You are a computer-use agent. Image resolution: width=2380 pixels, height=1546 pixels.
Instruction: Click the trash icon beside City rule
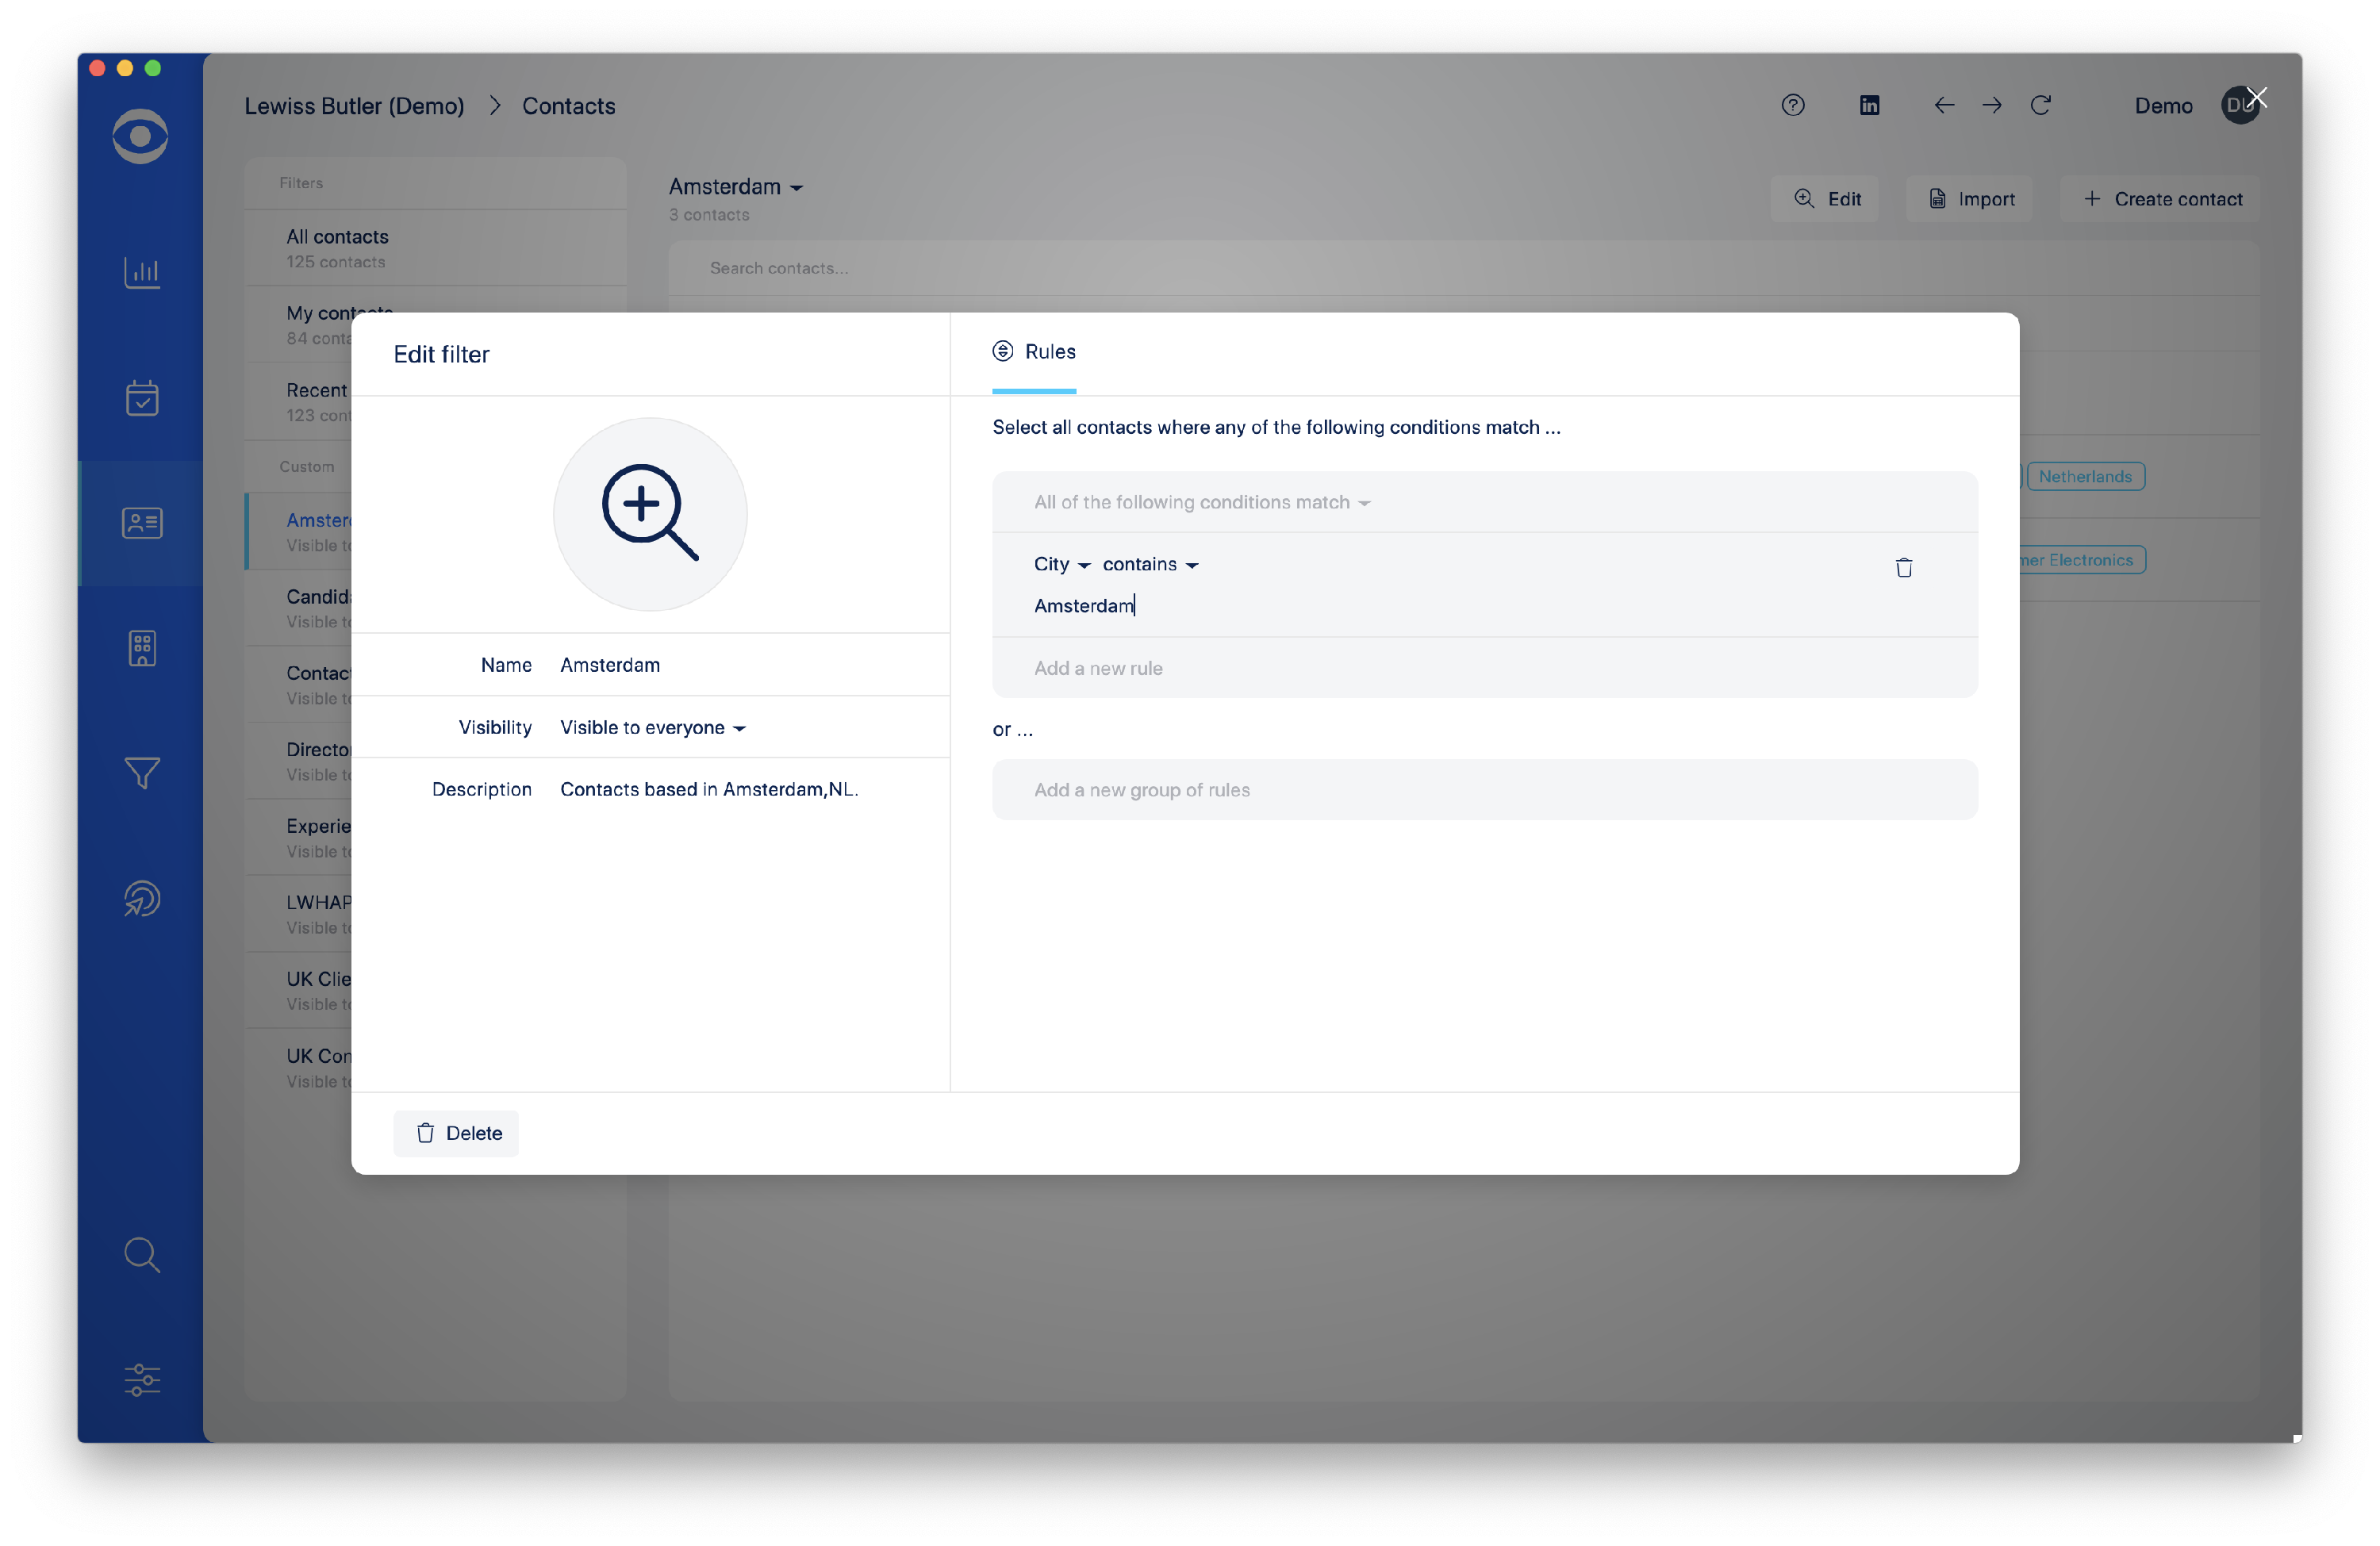tap(1903, 567)
